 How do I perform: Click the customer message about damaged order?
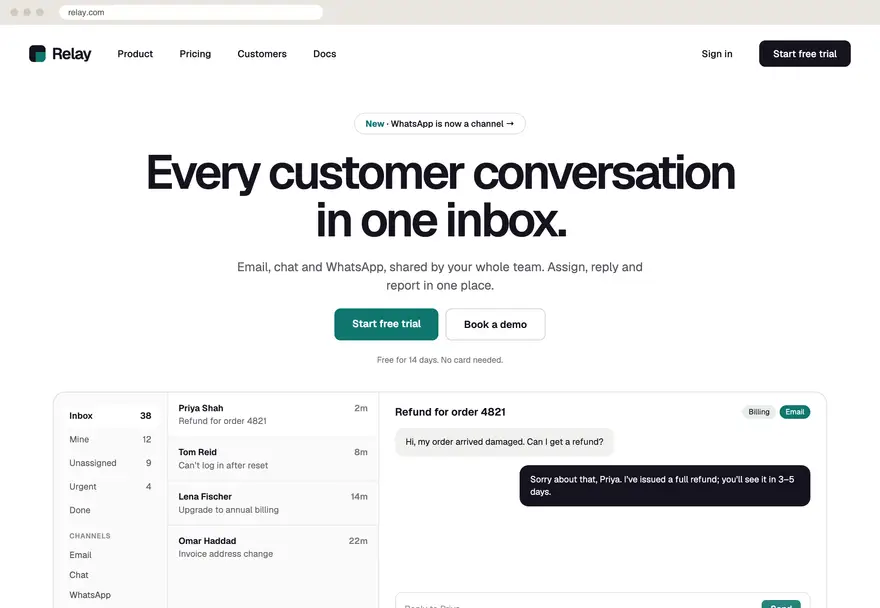click(504, 442)
